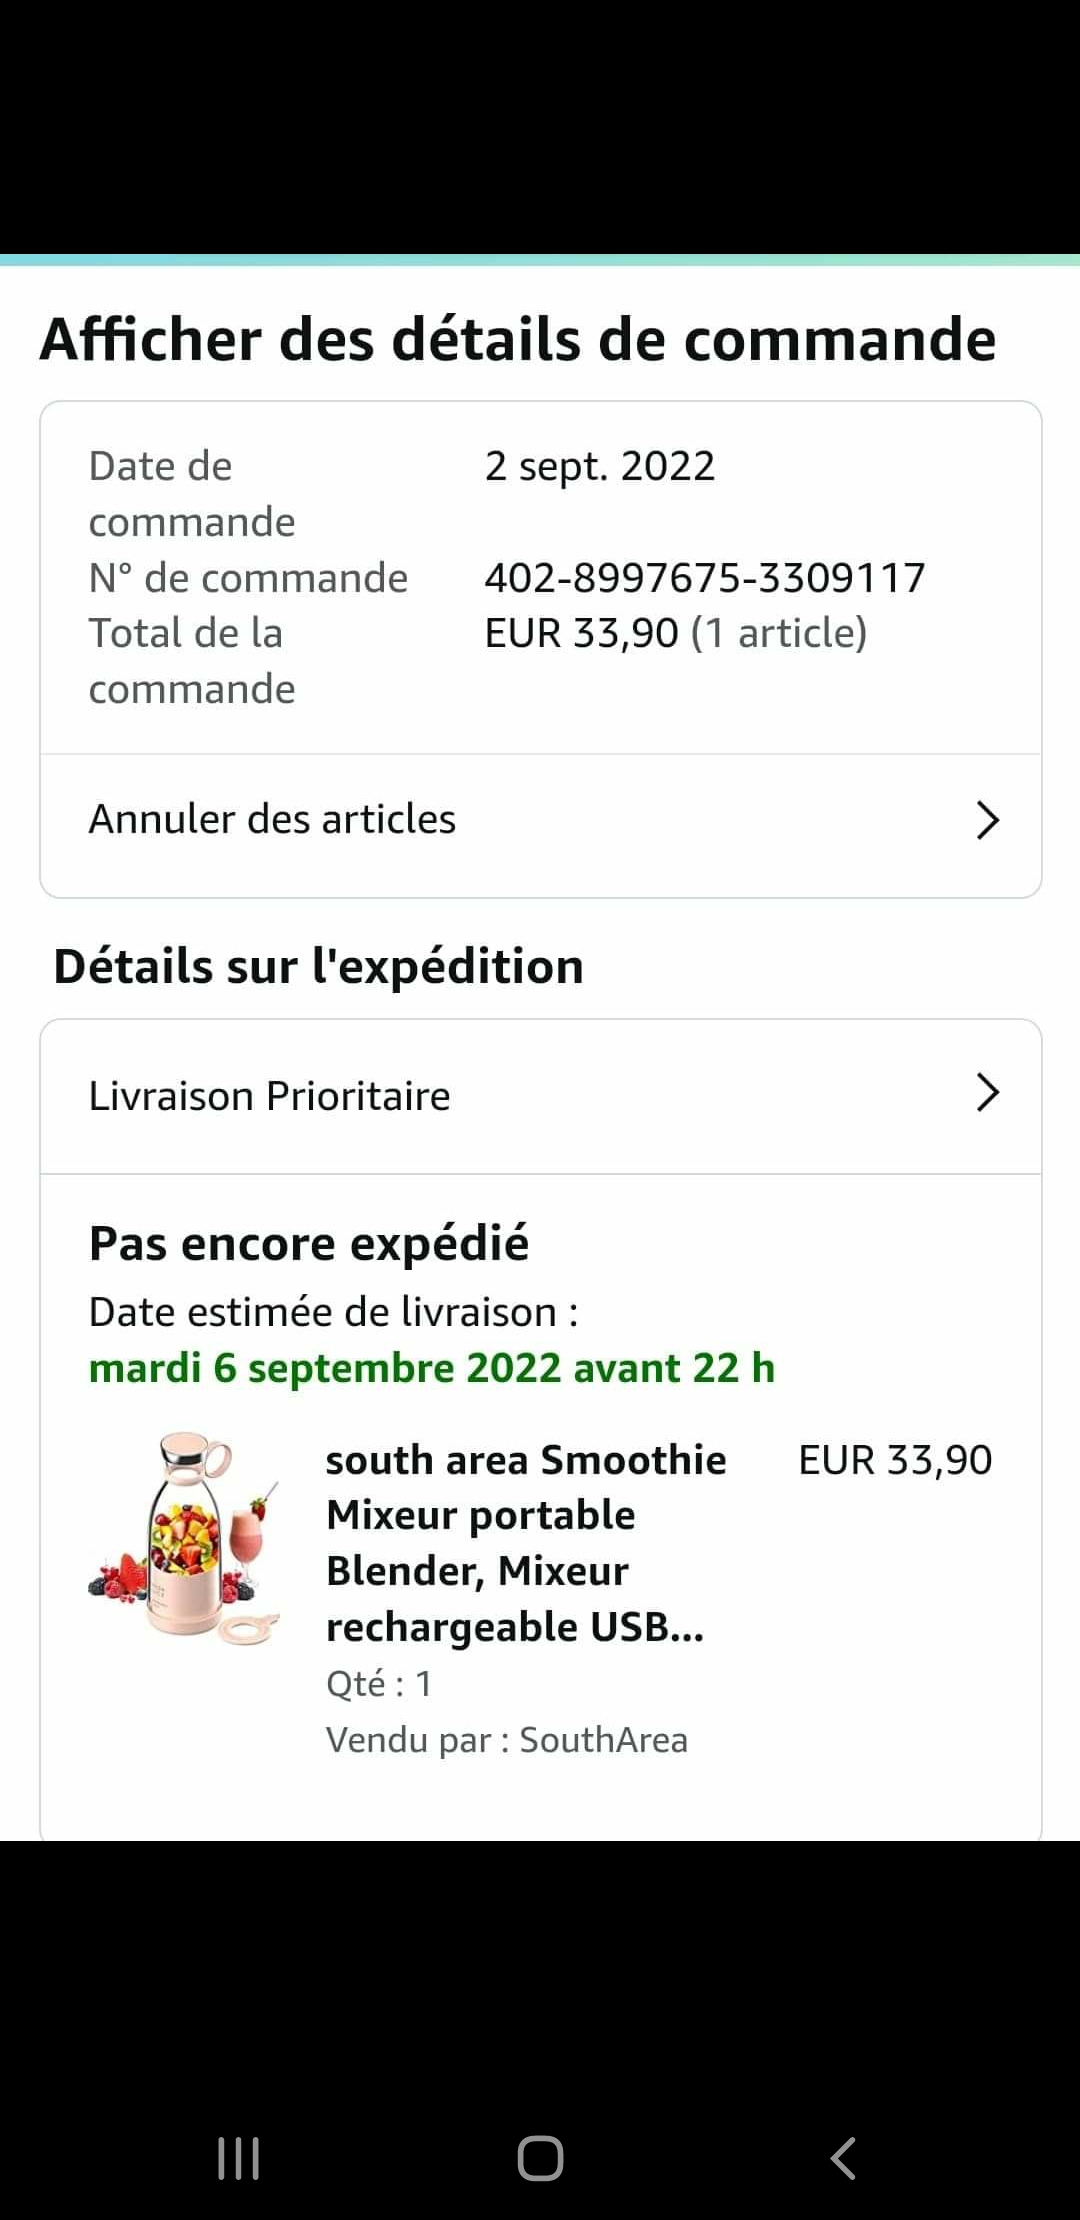Click the green estimated delivery date text

point(432,1368)
